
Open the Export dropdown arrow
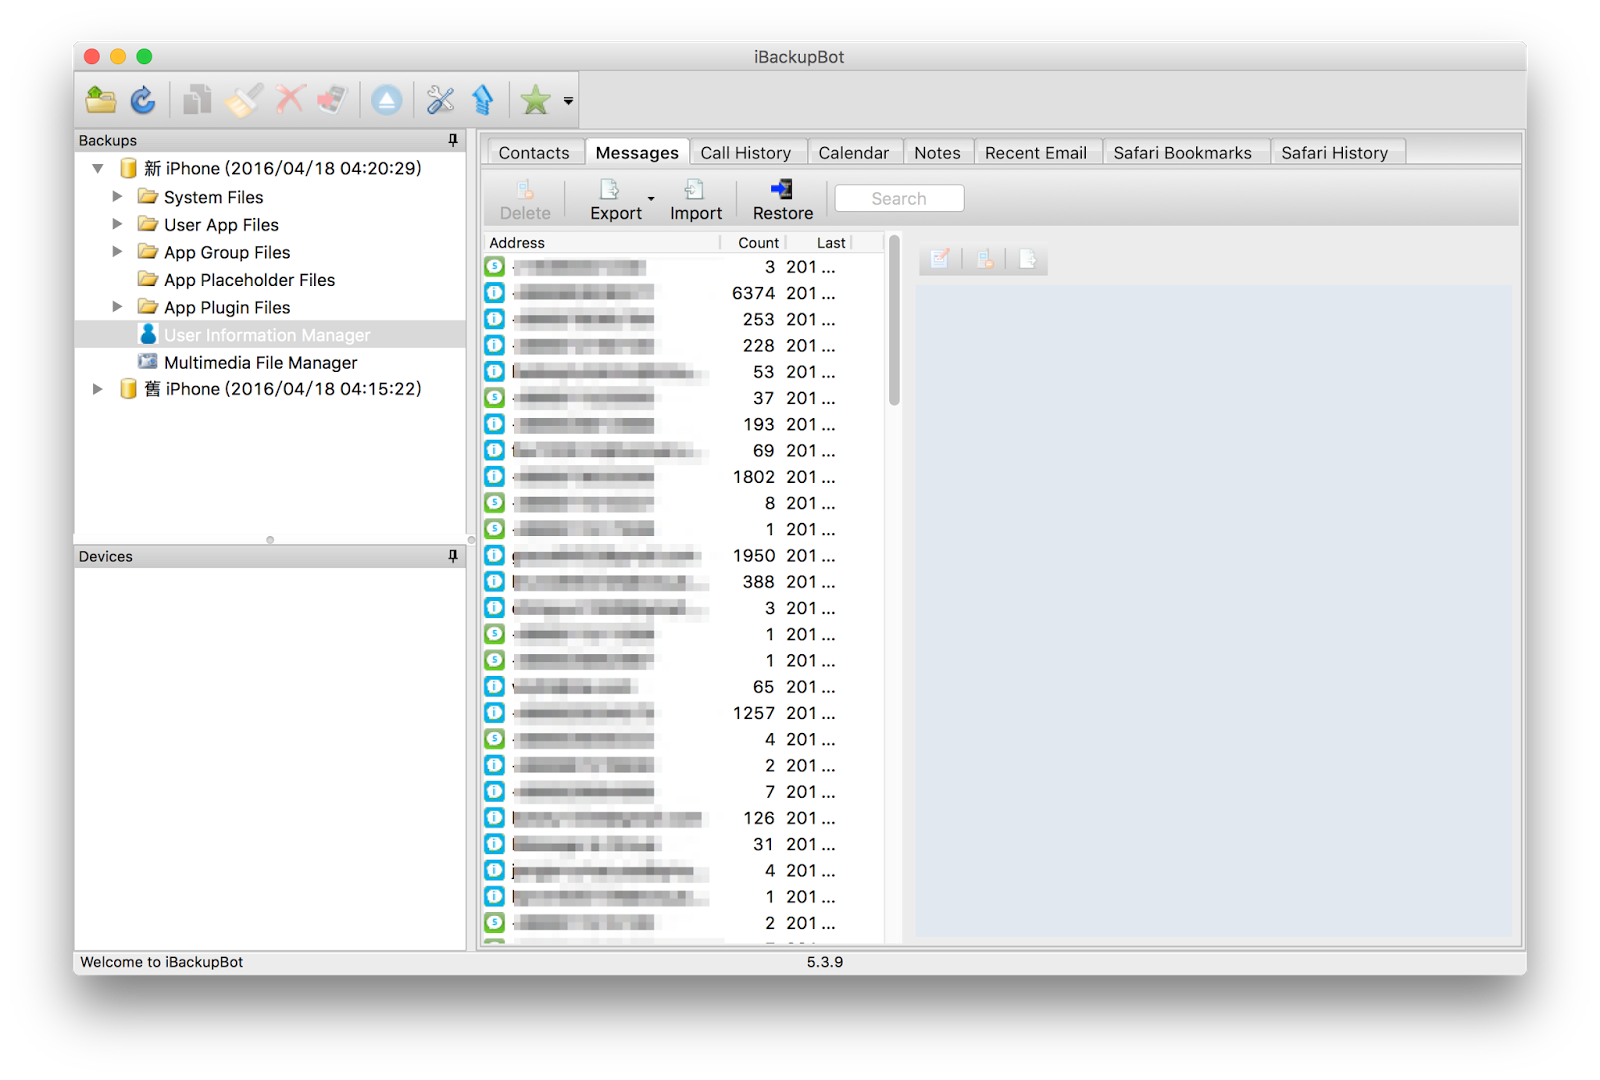[x=651, y=199]
